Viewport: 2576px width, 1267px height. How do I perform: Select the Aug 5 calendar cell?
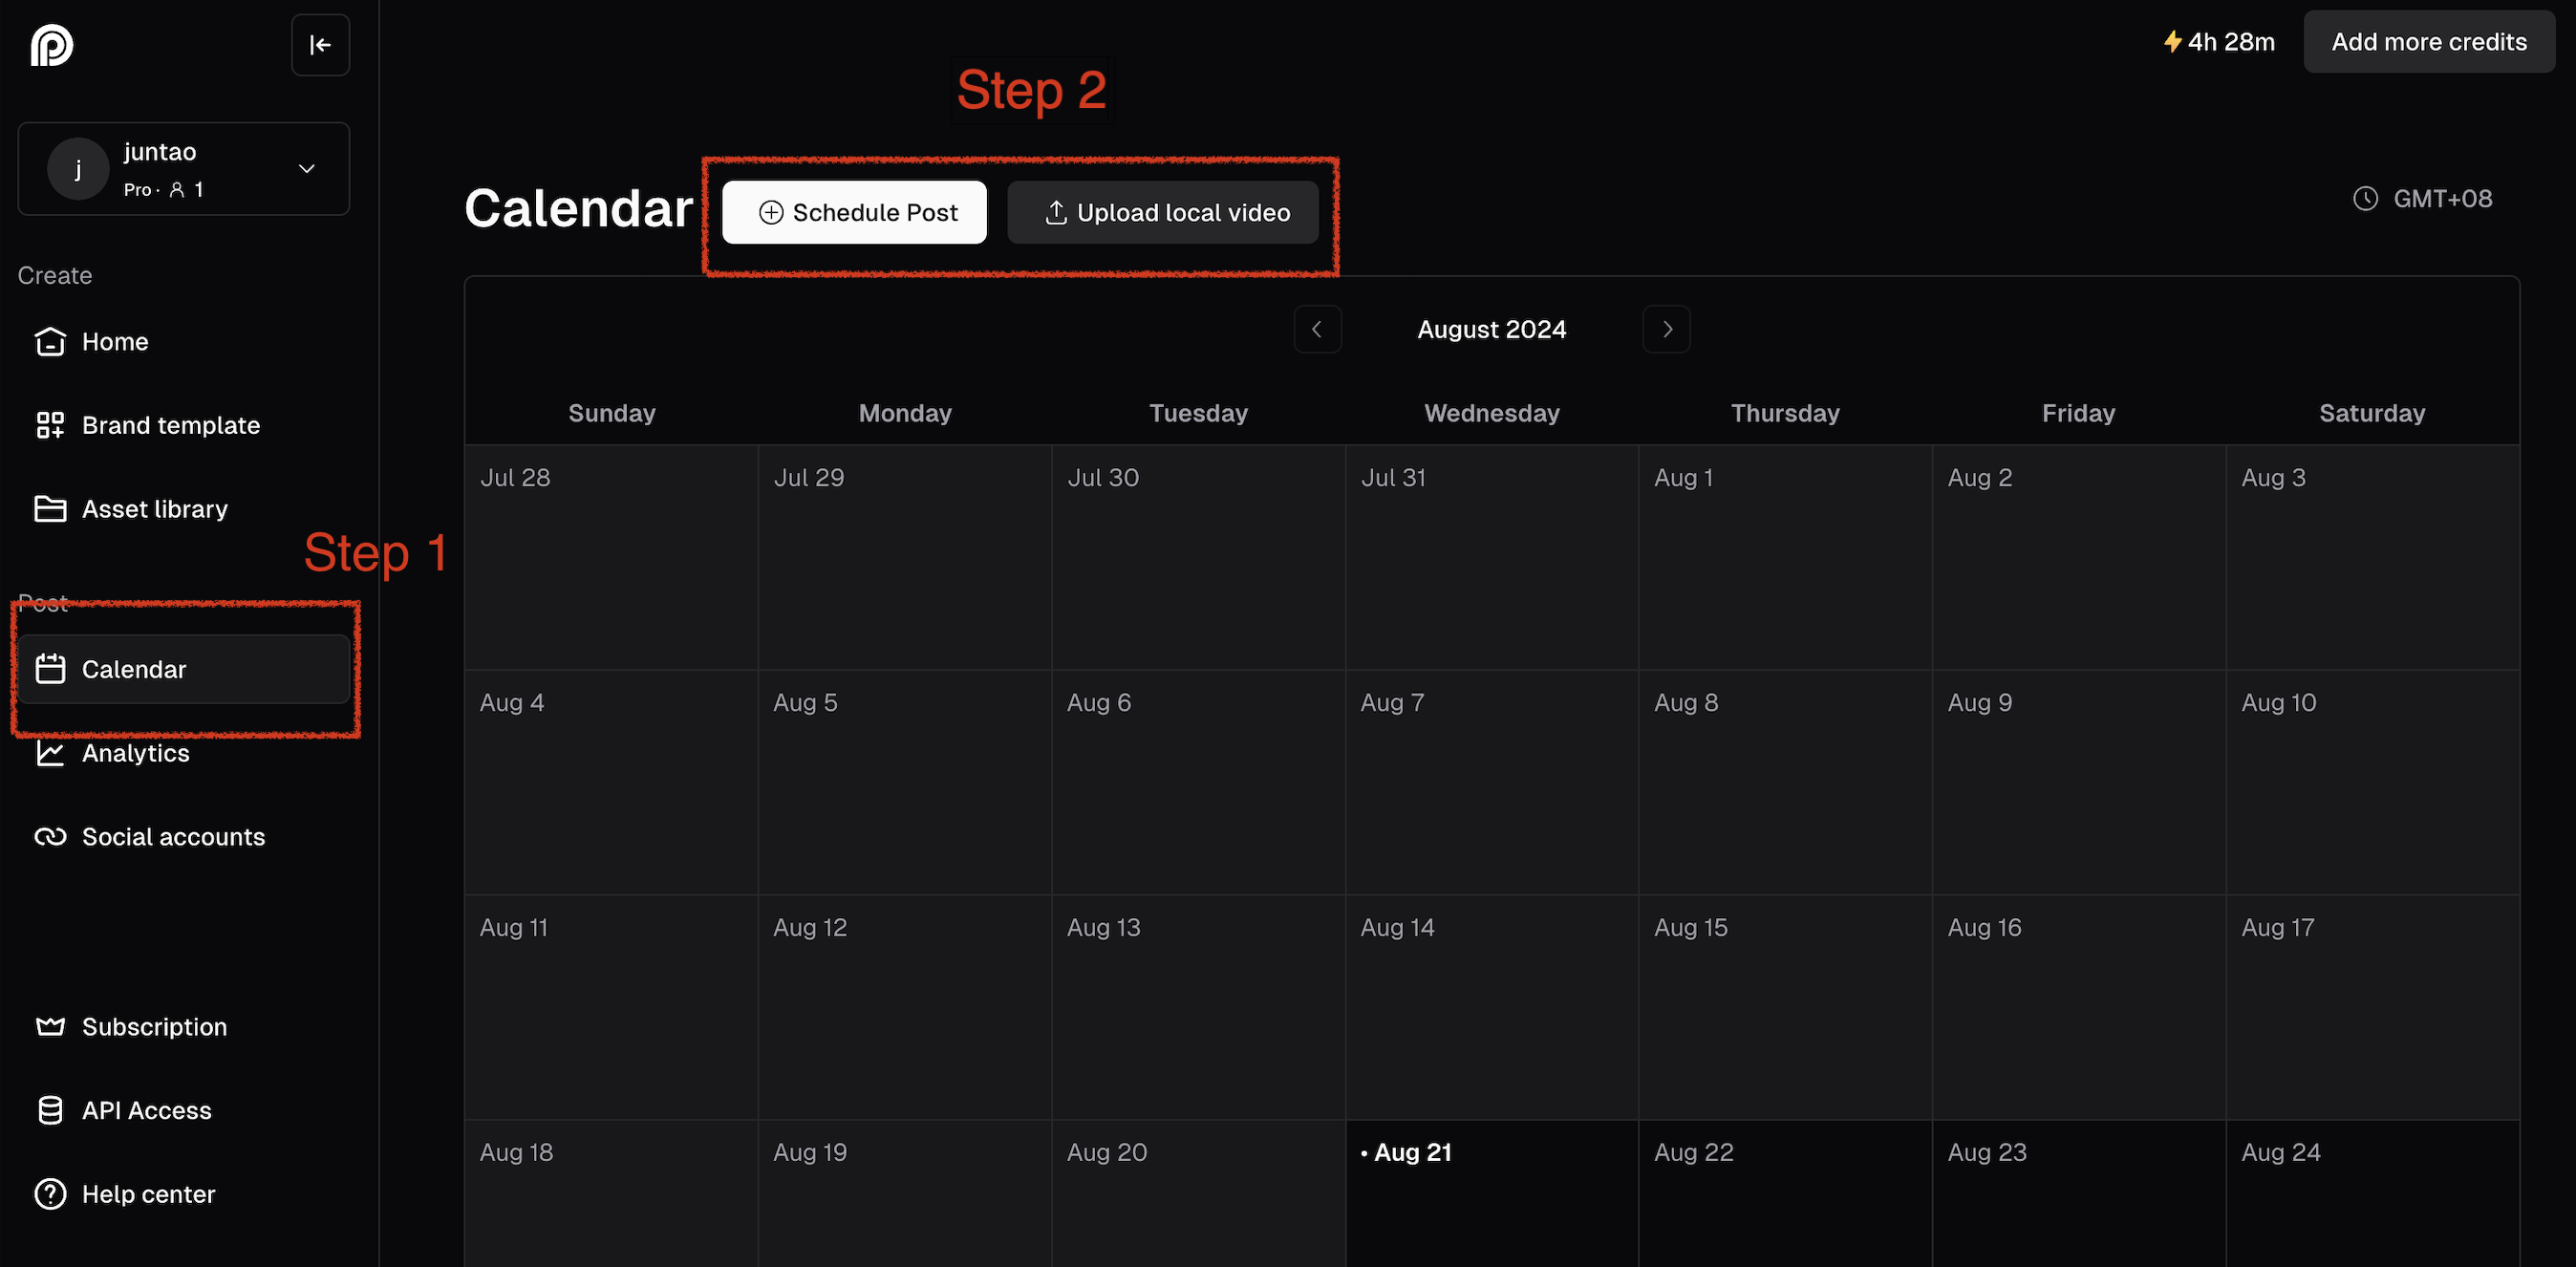tap(905, 782)
